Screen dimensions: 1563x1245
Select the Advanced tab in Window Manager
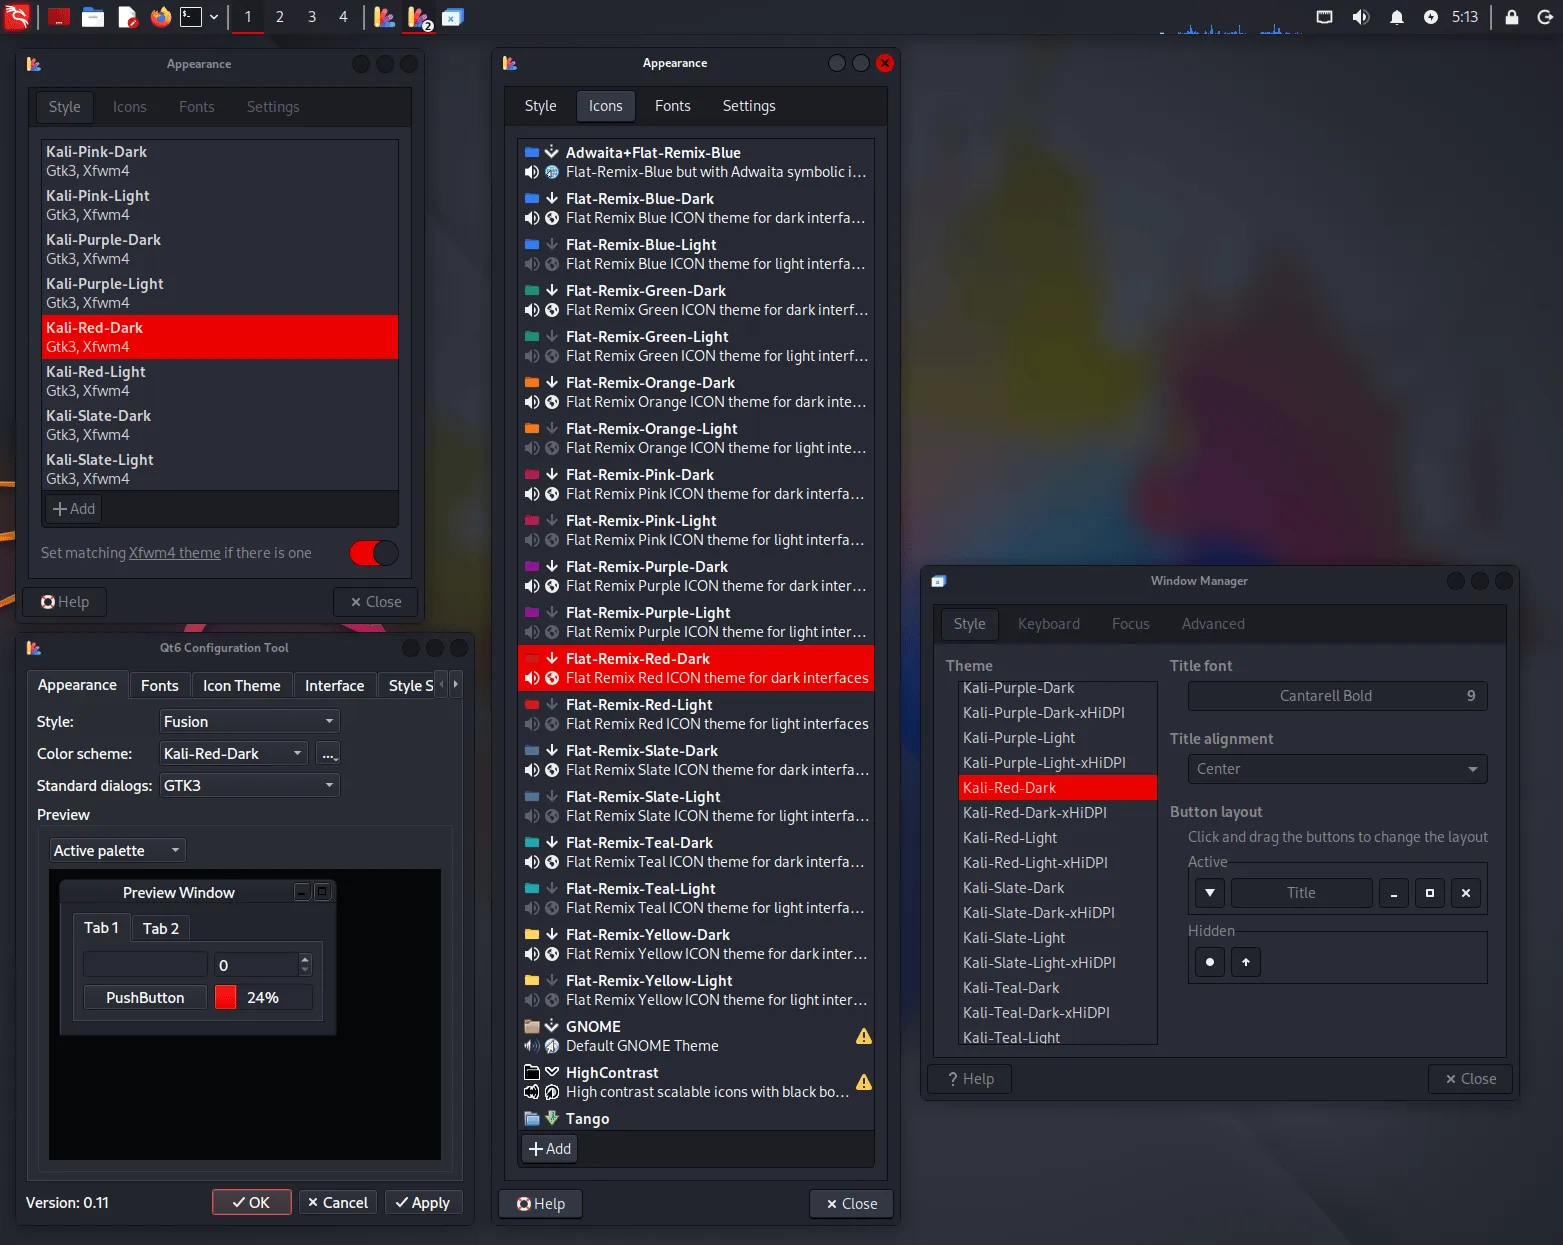pyautogui.click(x=1212, y=623)
